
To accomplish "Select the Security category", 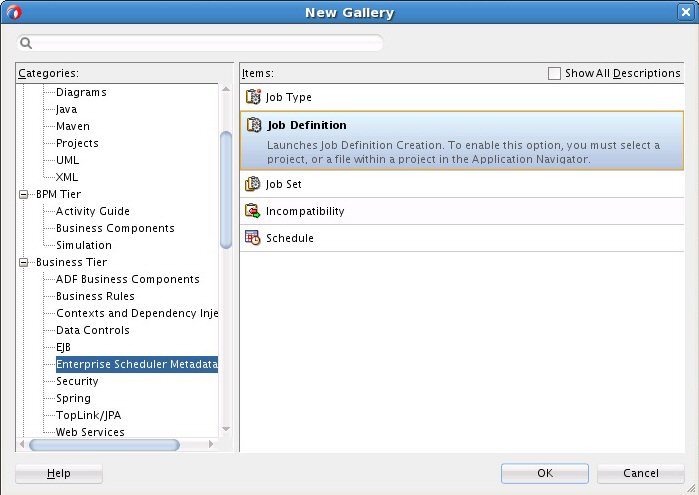I will click(77, 381).
